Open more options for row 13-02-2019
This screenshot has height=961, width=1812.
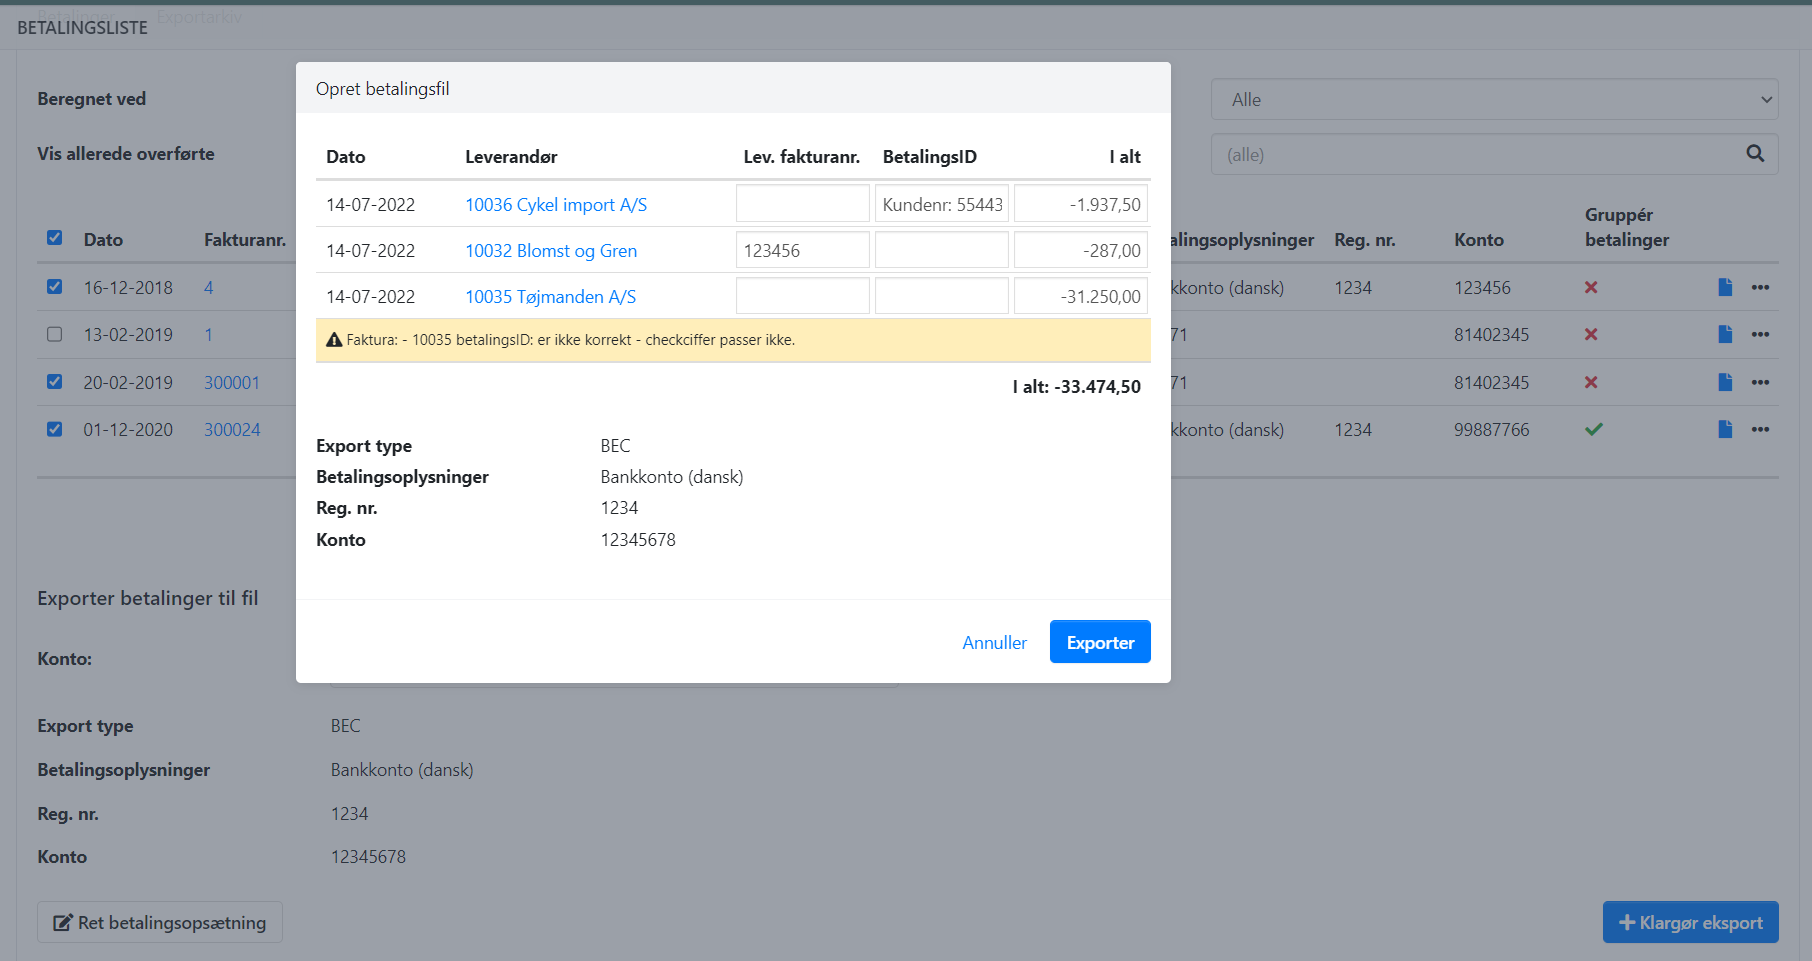(x=1761, y=335)
